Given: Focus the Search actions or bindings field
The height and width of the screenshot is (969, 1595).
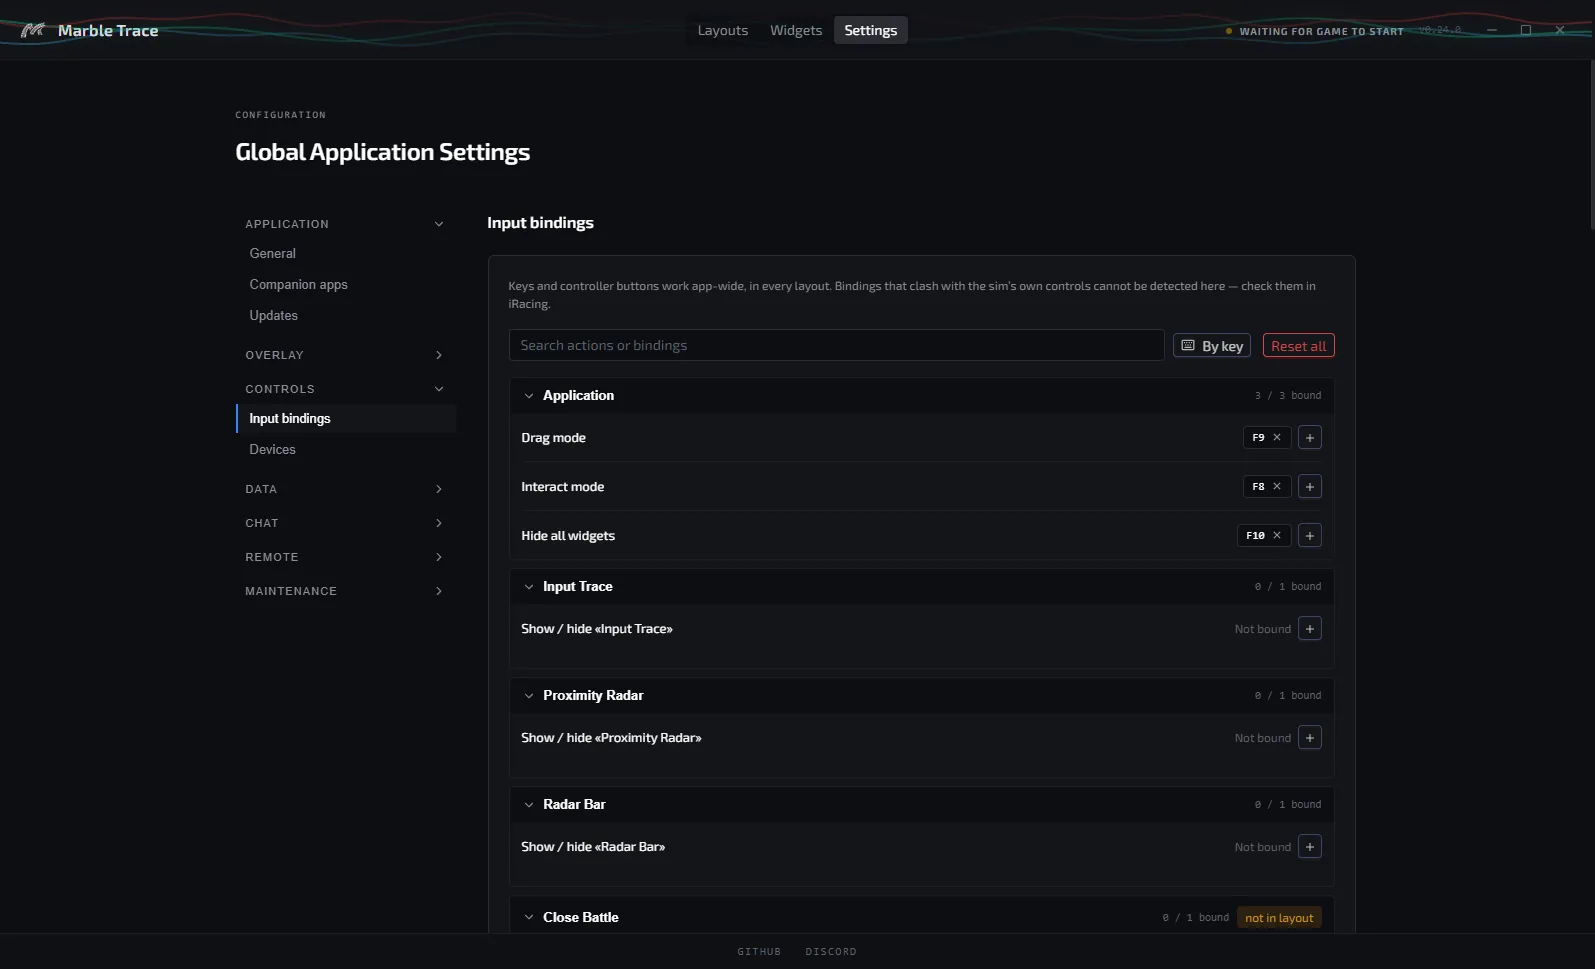Looking at the screenshot, I should pyautogui.click(x=836, y=345).
